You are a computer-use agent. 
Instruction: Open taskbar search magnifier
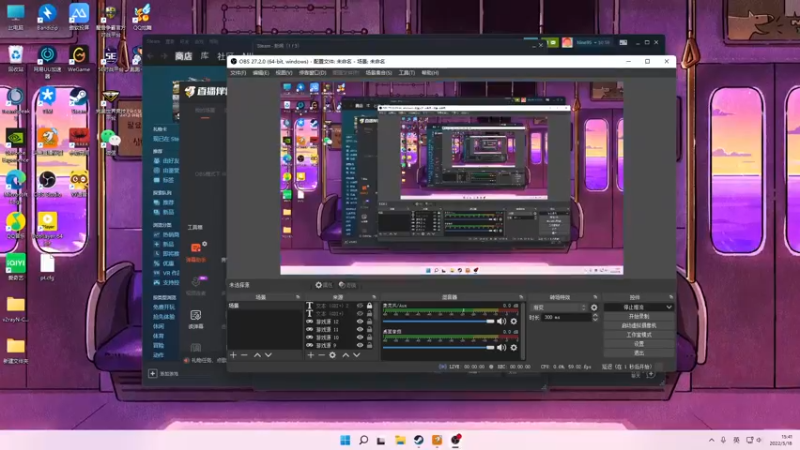pyautogui.click(x=363, y=440)
